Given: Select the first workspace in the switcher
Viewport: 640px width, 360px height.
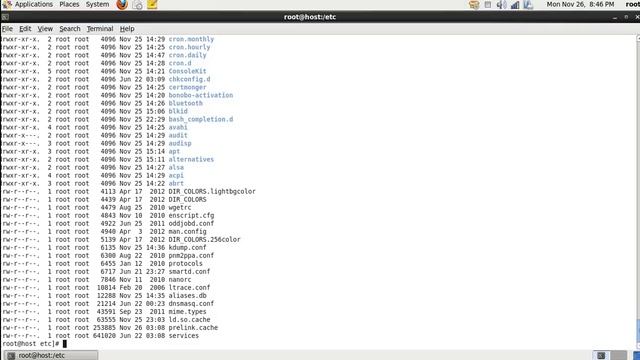Looking at the screenshot, I should (x=601, y=356).
